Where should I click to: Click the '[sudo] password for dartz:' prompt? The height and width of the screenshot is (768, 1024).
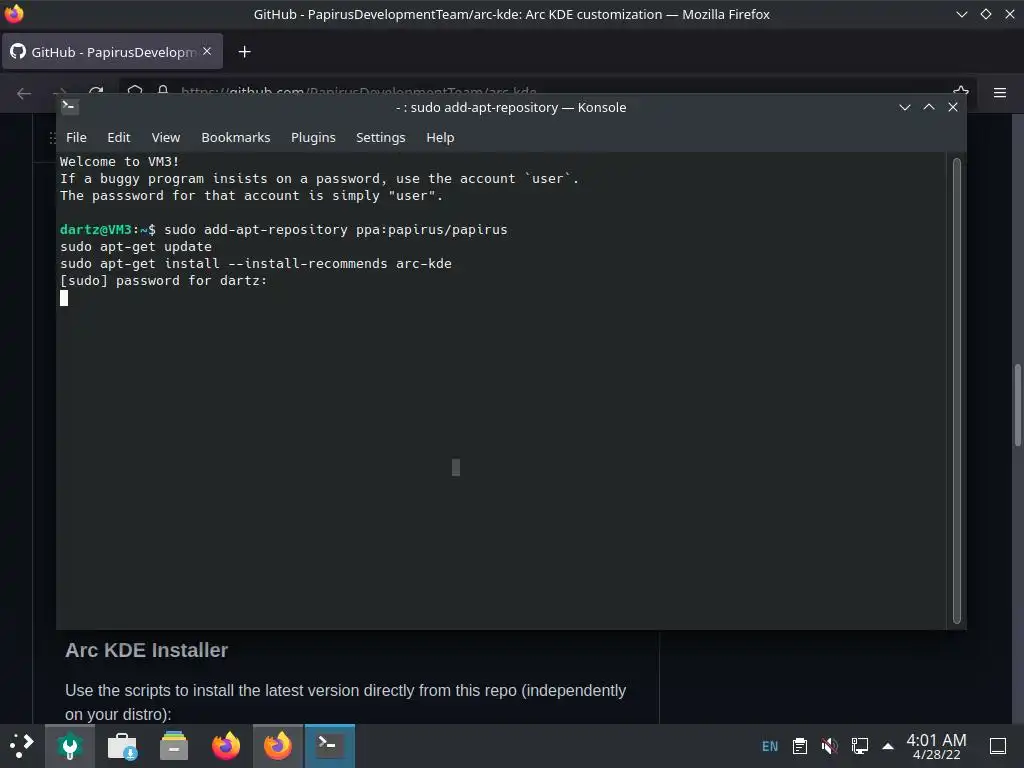tap(164, 281)
